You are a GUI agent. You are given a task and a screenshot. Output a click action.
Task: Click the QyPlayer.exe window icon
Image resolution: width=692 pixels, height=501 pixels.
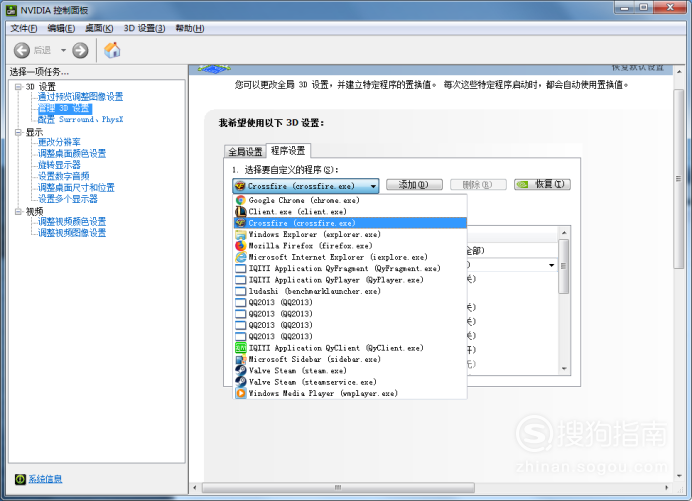[241, 280]
